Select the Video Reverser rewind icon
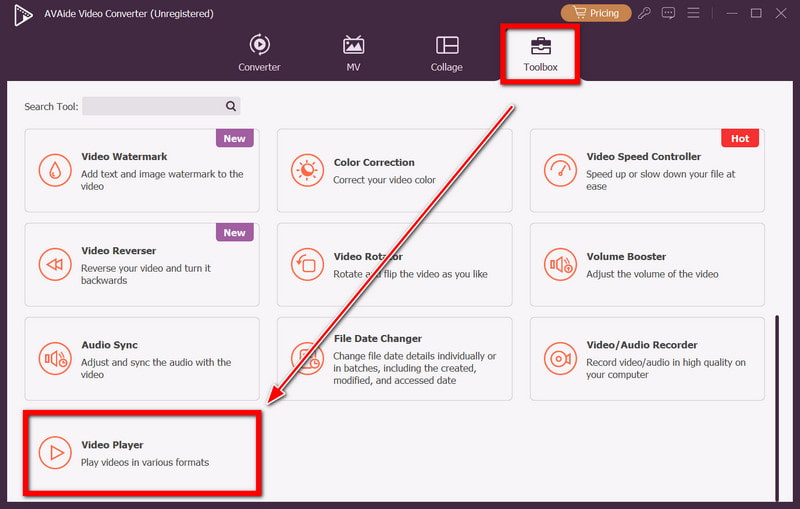Viewport: 800px width, 509px height. point(55,264)
